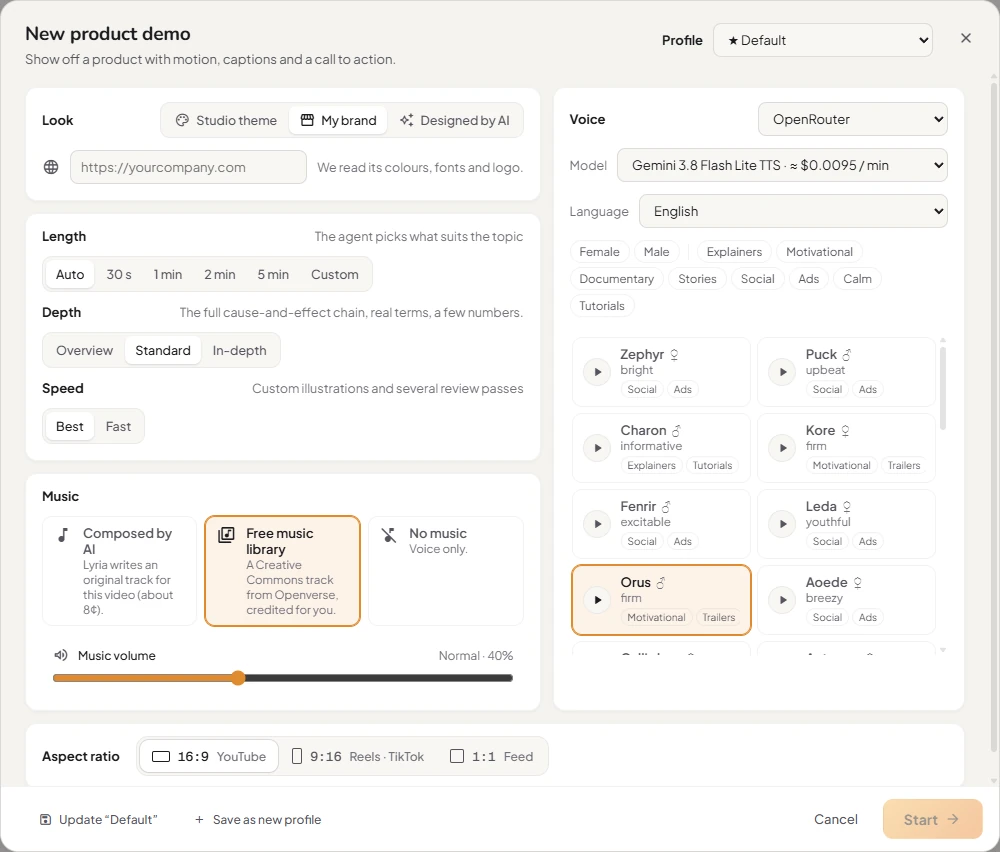
Task: Select the My brand look tab
Action: (338, 120)
